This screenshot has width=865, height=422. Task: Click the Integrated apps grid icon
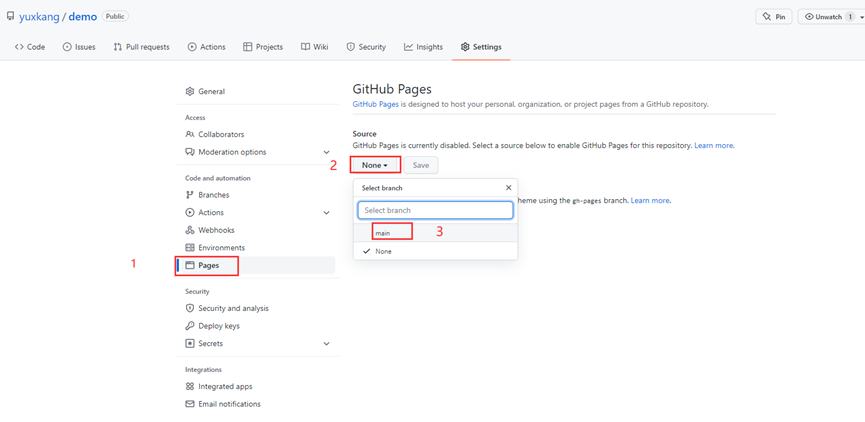[x=190, y=387]
